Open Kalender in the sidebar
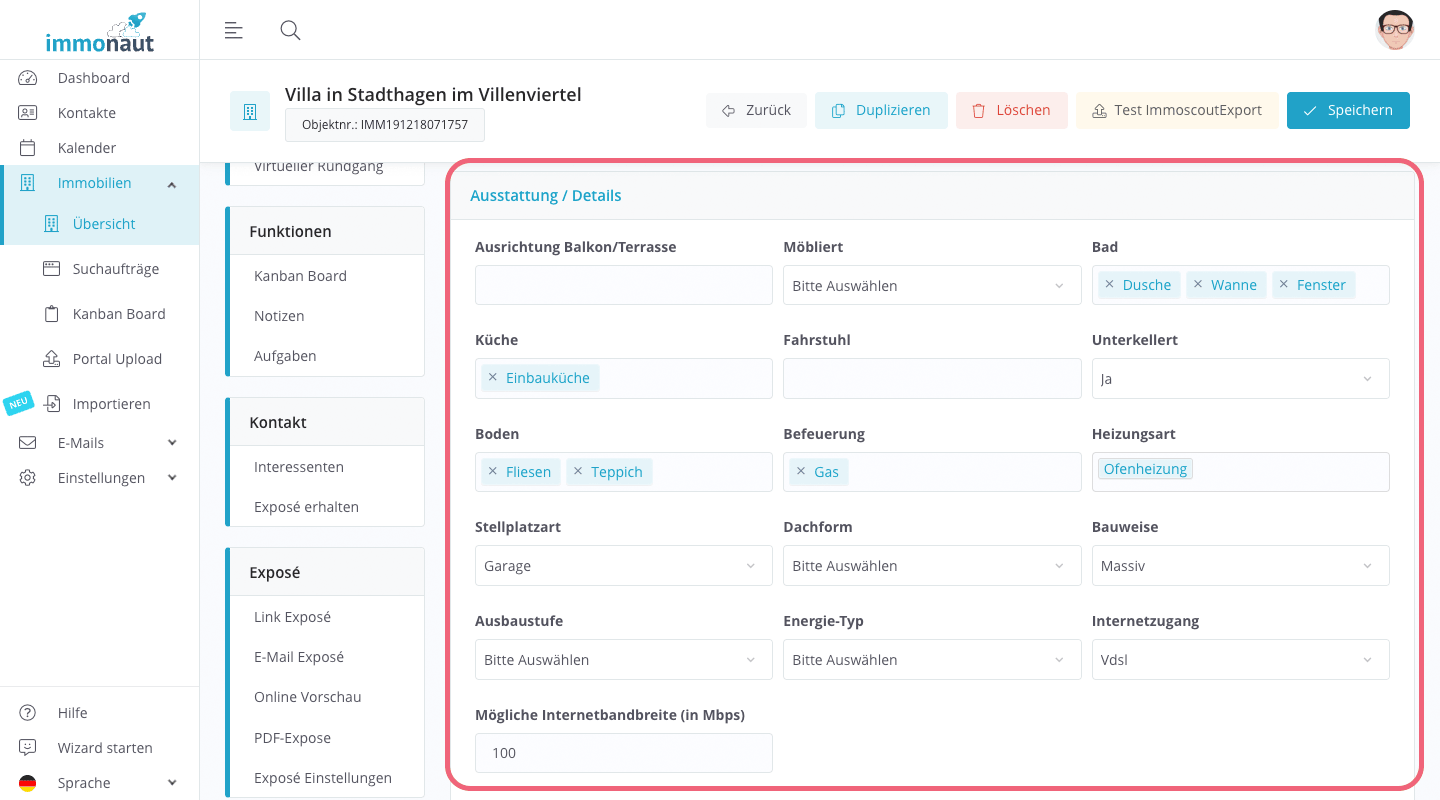1440x800 pixels. pyautogui.click(x=86, y=148)
